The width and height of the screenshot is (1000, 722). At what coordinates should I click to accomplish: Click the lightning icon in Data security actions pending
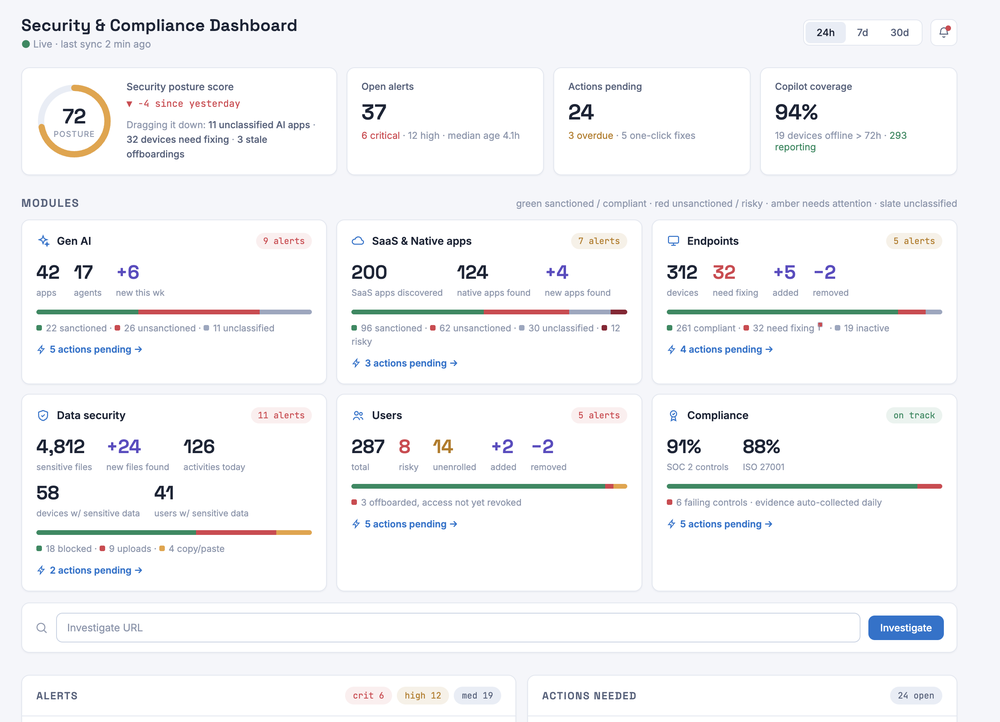pyautogui.click(x=41, y=570)
